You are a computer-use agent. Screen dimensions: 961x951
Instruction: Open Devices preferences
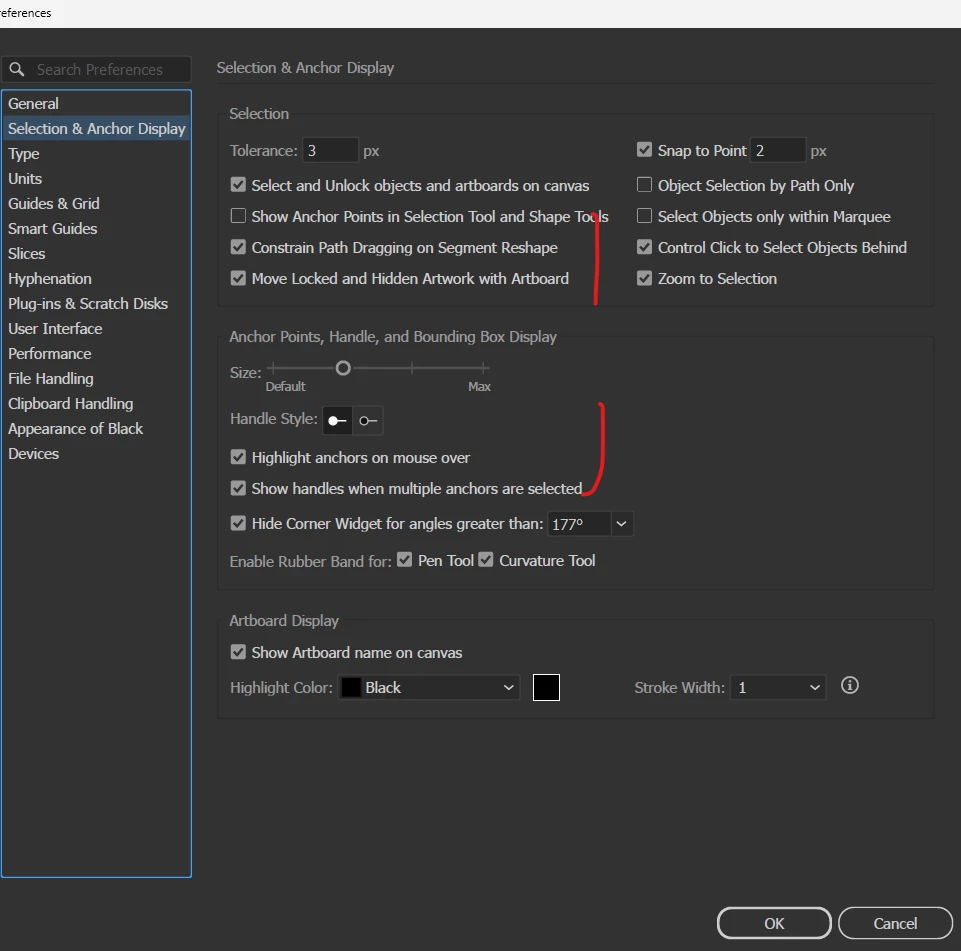[96, 454]
